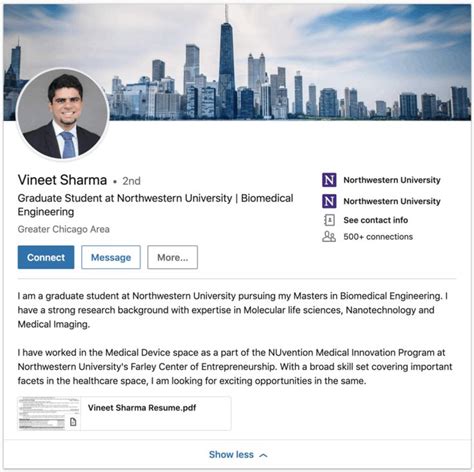Click the Vineet Sharma profile name heading
474x472 pixels.
[x=62, y=180]
